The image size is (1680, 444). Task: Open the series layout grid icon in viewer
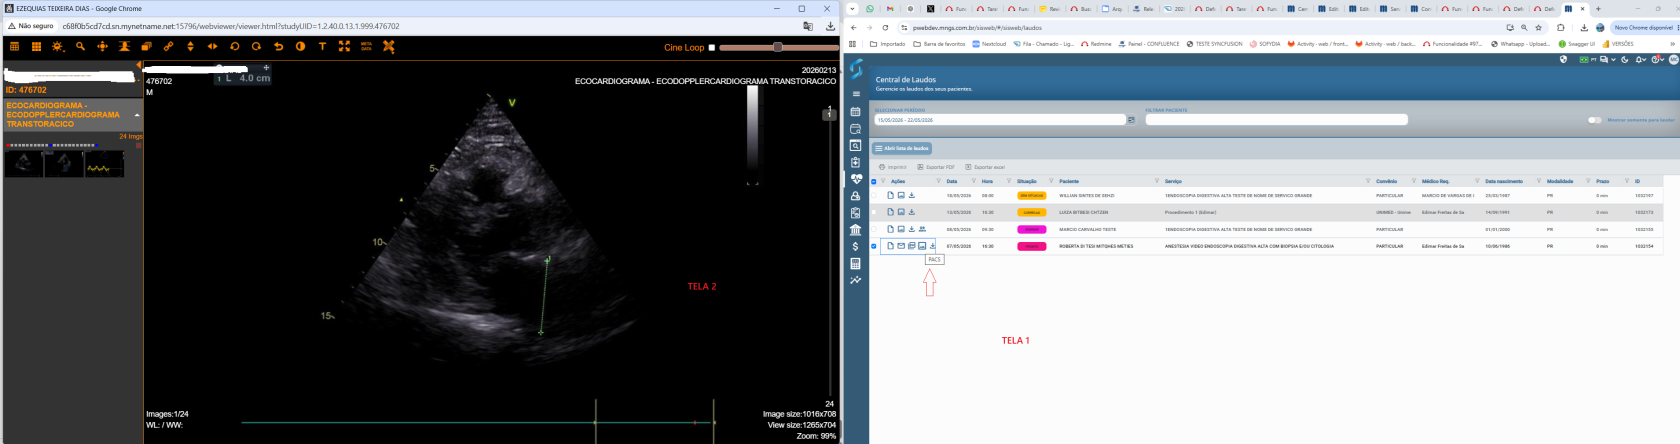pos(14,46)
